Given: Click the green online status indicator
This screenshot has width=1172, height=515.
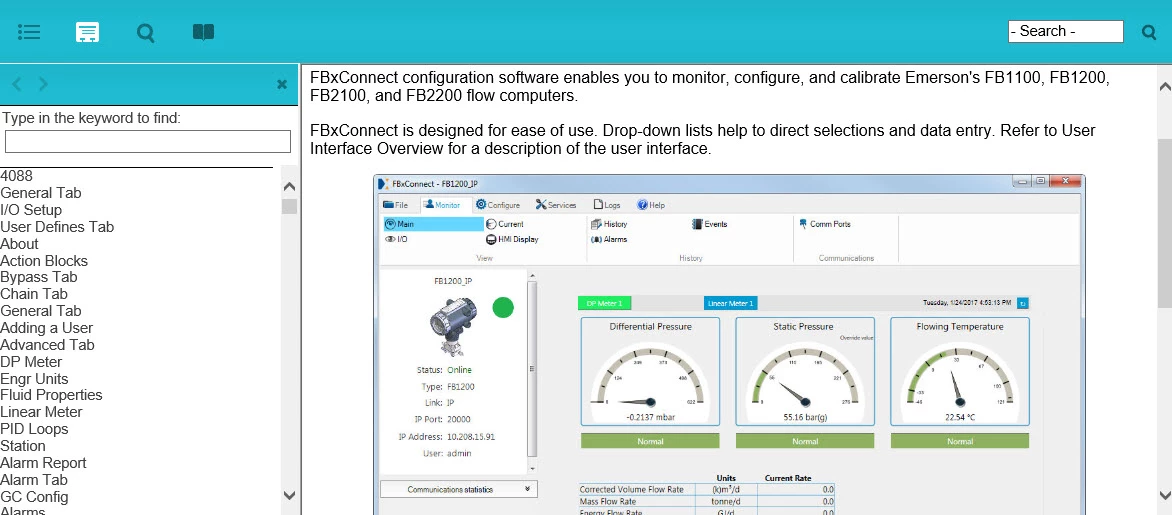Looking at the screenshot, I should [x=503, y=307].
